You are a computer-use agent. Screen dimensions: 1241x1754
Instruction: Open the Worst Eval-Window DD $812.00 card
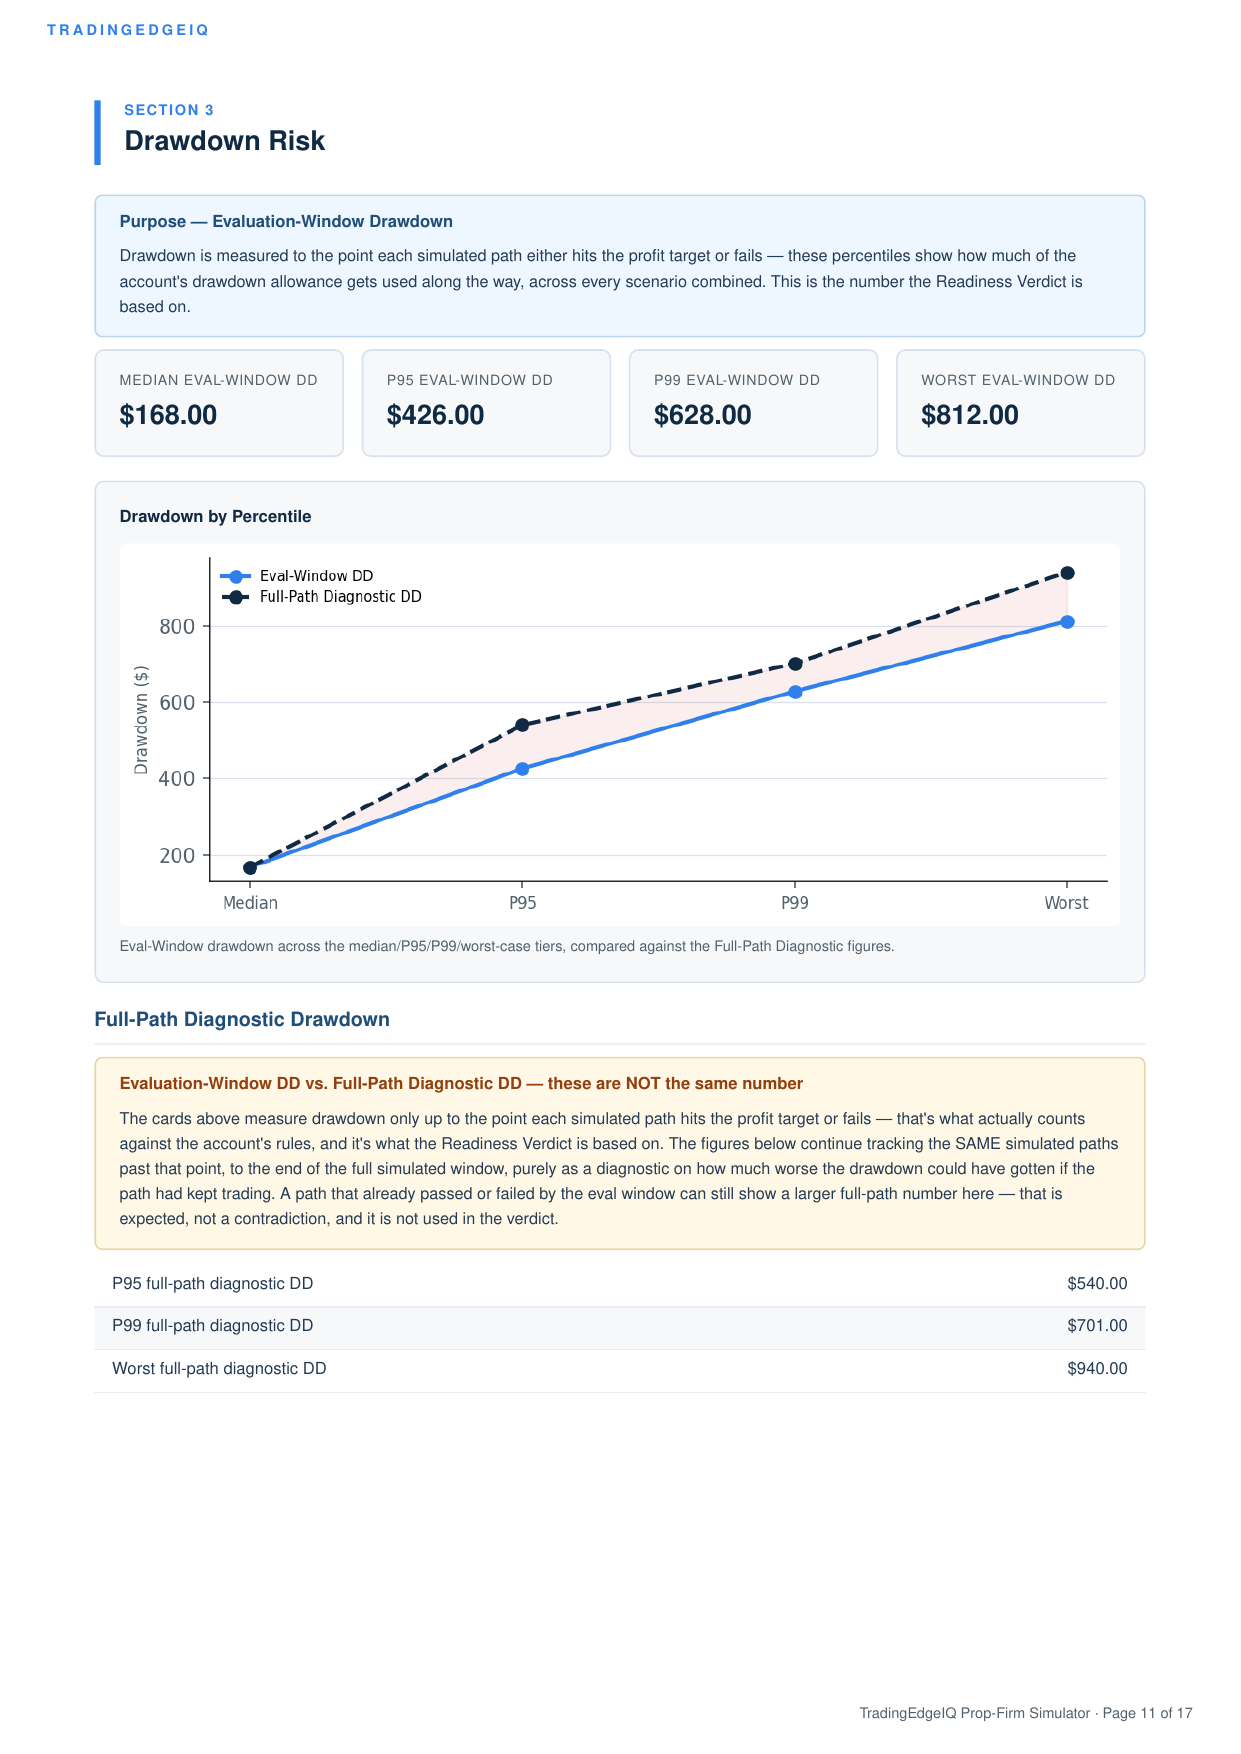tap(1020, 403)
